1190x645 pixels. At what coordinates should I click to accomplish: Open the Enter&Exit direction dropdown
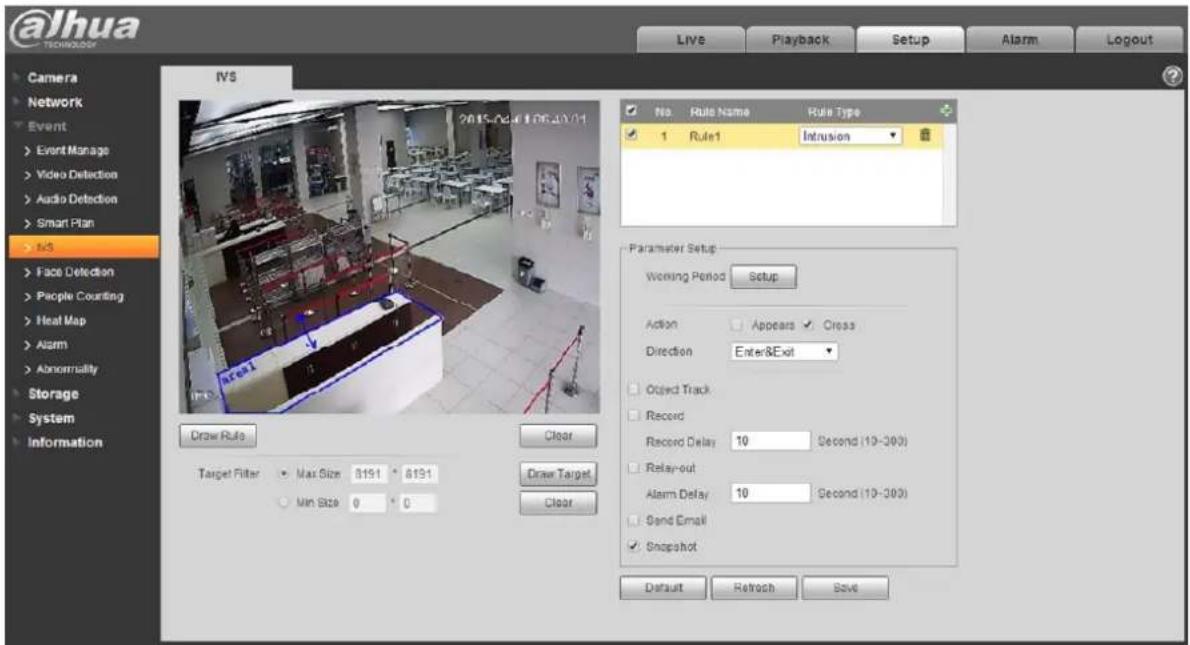point(784,351)
